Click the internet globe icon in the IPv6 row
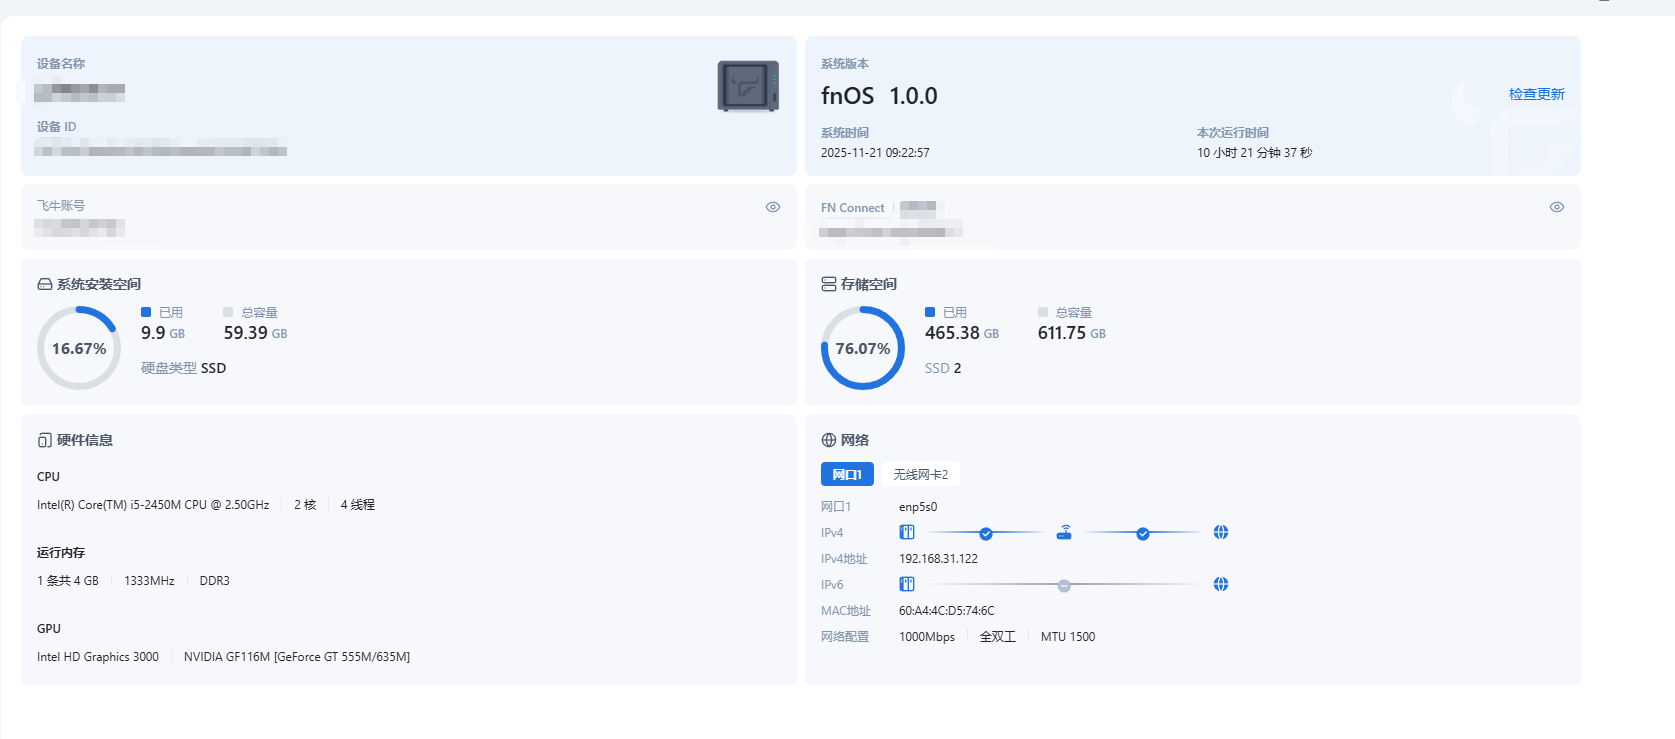This screenshot has height=739, width=1675. tap(1221, 584)
